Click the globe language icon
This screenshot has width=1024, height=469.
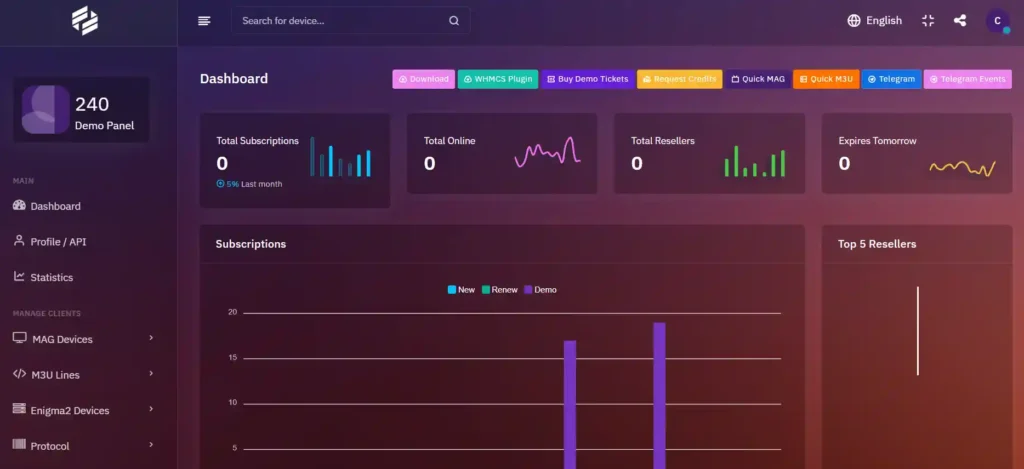tap(854, 21)
